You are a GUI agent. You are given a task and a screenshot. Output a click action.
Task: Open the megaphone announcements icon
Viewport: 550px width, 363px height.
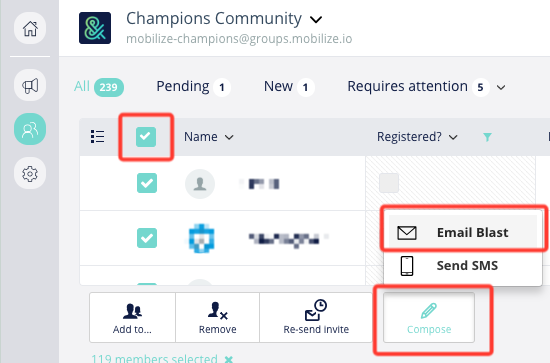(30, 86)
